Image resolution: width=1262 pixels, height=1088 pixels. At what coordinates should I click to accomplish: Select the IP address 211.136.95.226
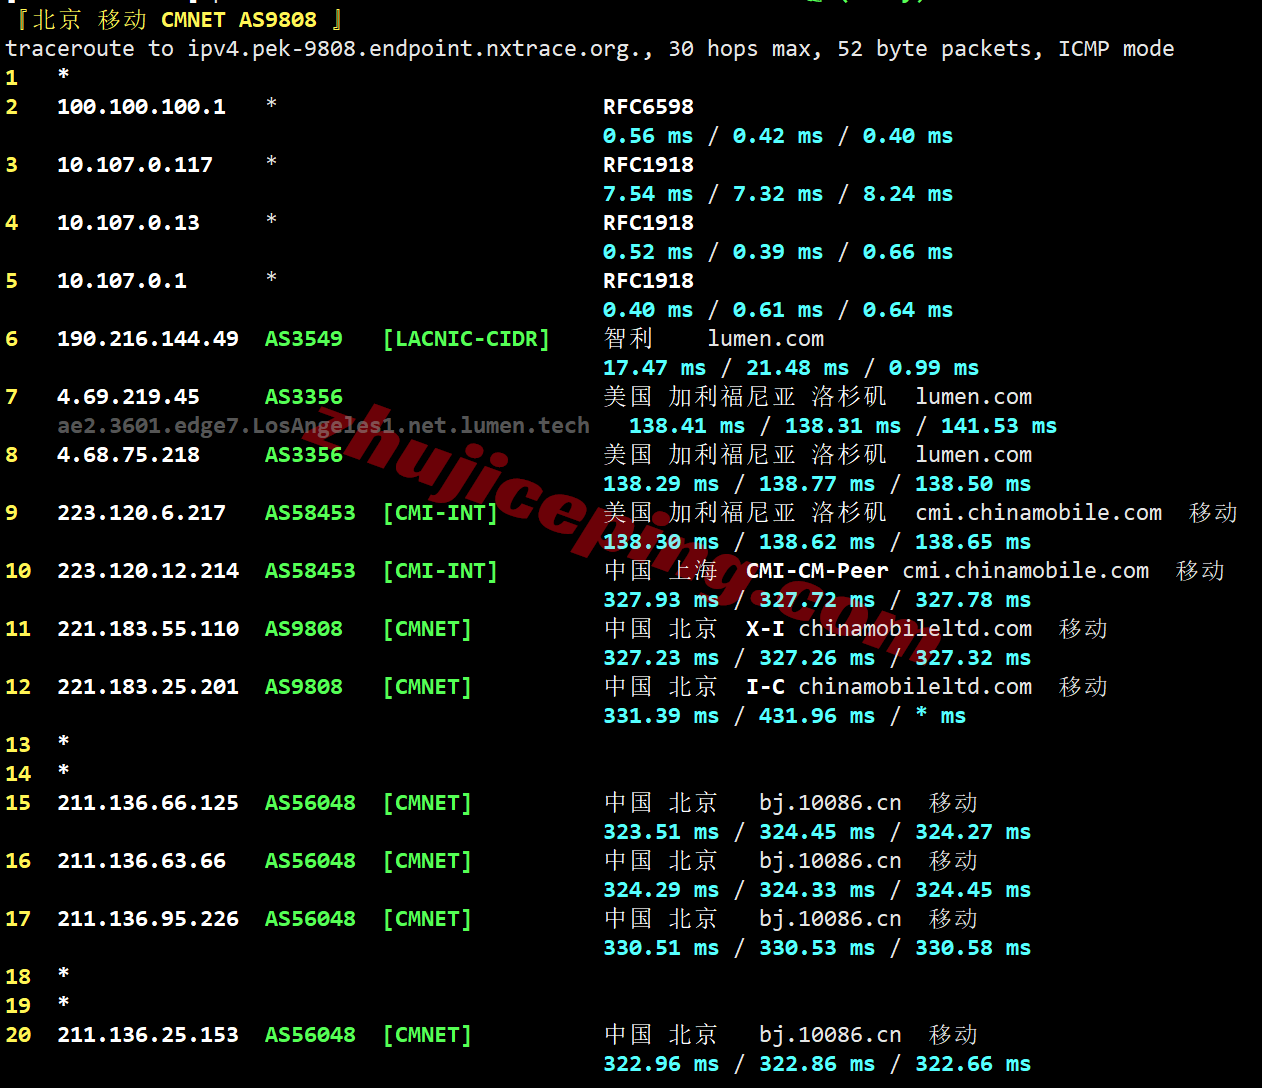(x=148, y=919)
